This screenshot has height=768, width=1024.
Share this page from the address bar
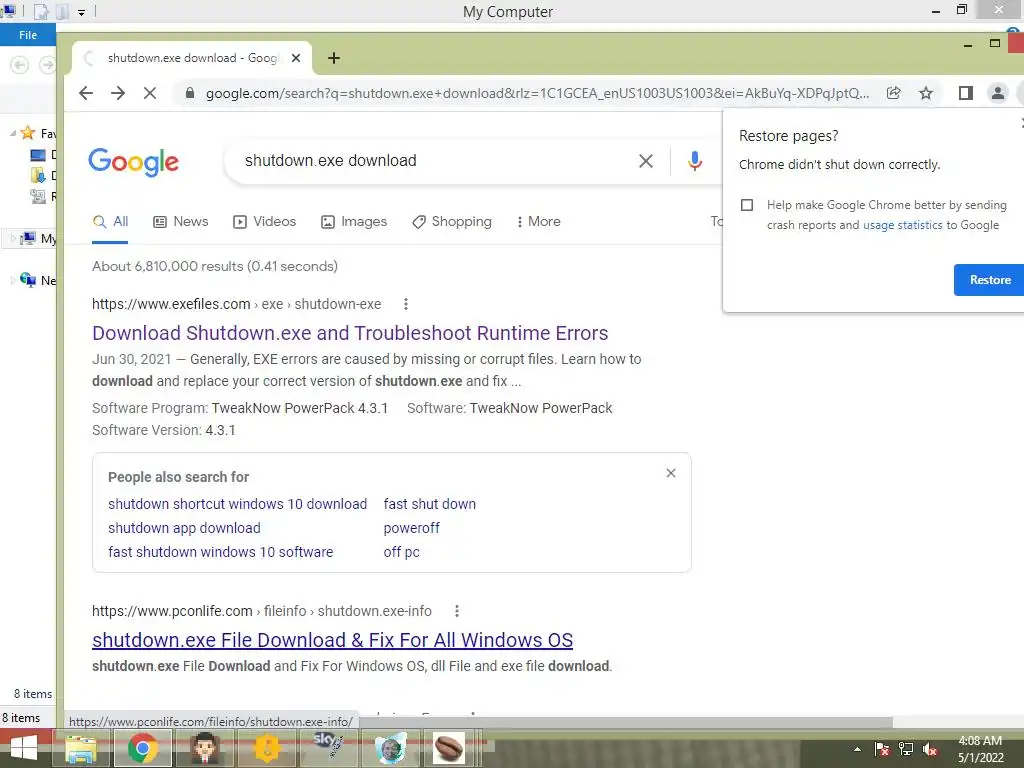[893, 93]
